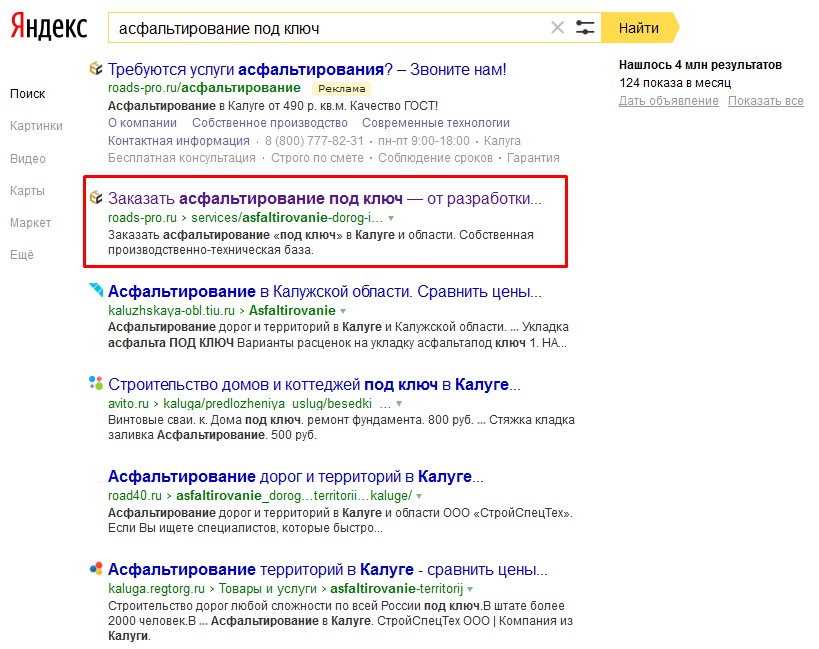The width and height of the screenshot is (819, 649).
Task: Click the roads-pro.ru/асфальтирование ad URL
Action: (x=204, y=88)
